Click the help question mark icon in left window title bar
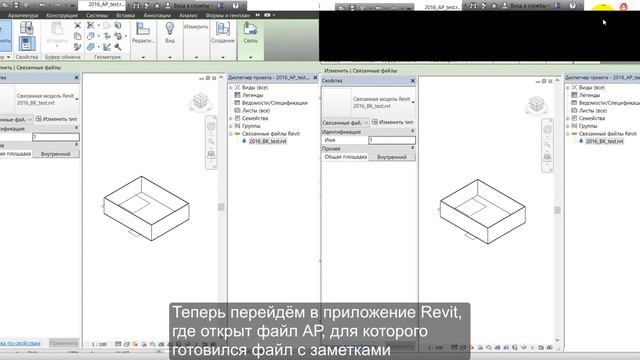The width and height of the screenshot is (640, 360). coord(236,5)
